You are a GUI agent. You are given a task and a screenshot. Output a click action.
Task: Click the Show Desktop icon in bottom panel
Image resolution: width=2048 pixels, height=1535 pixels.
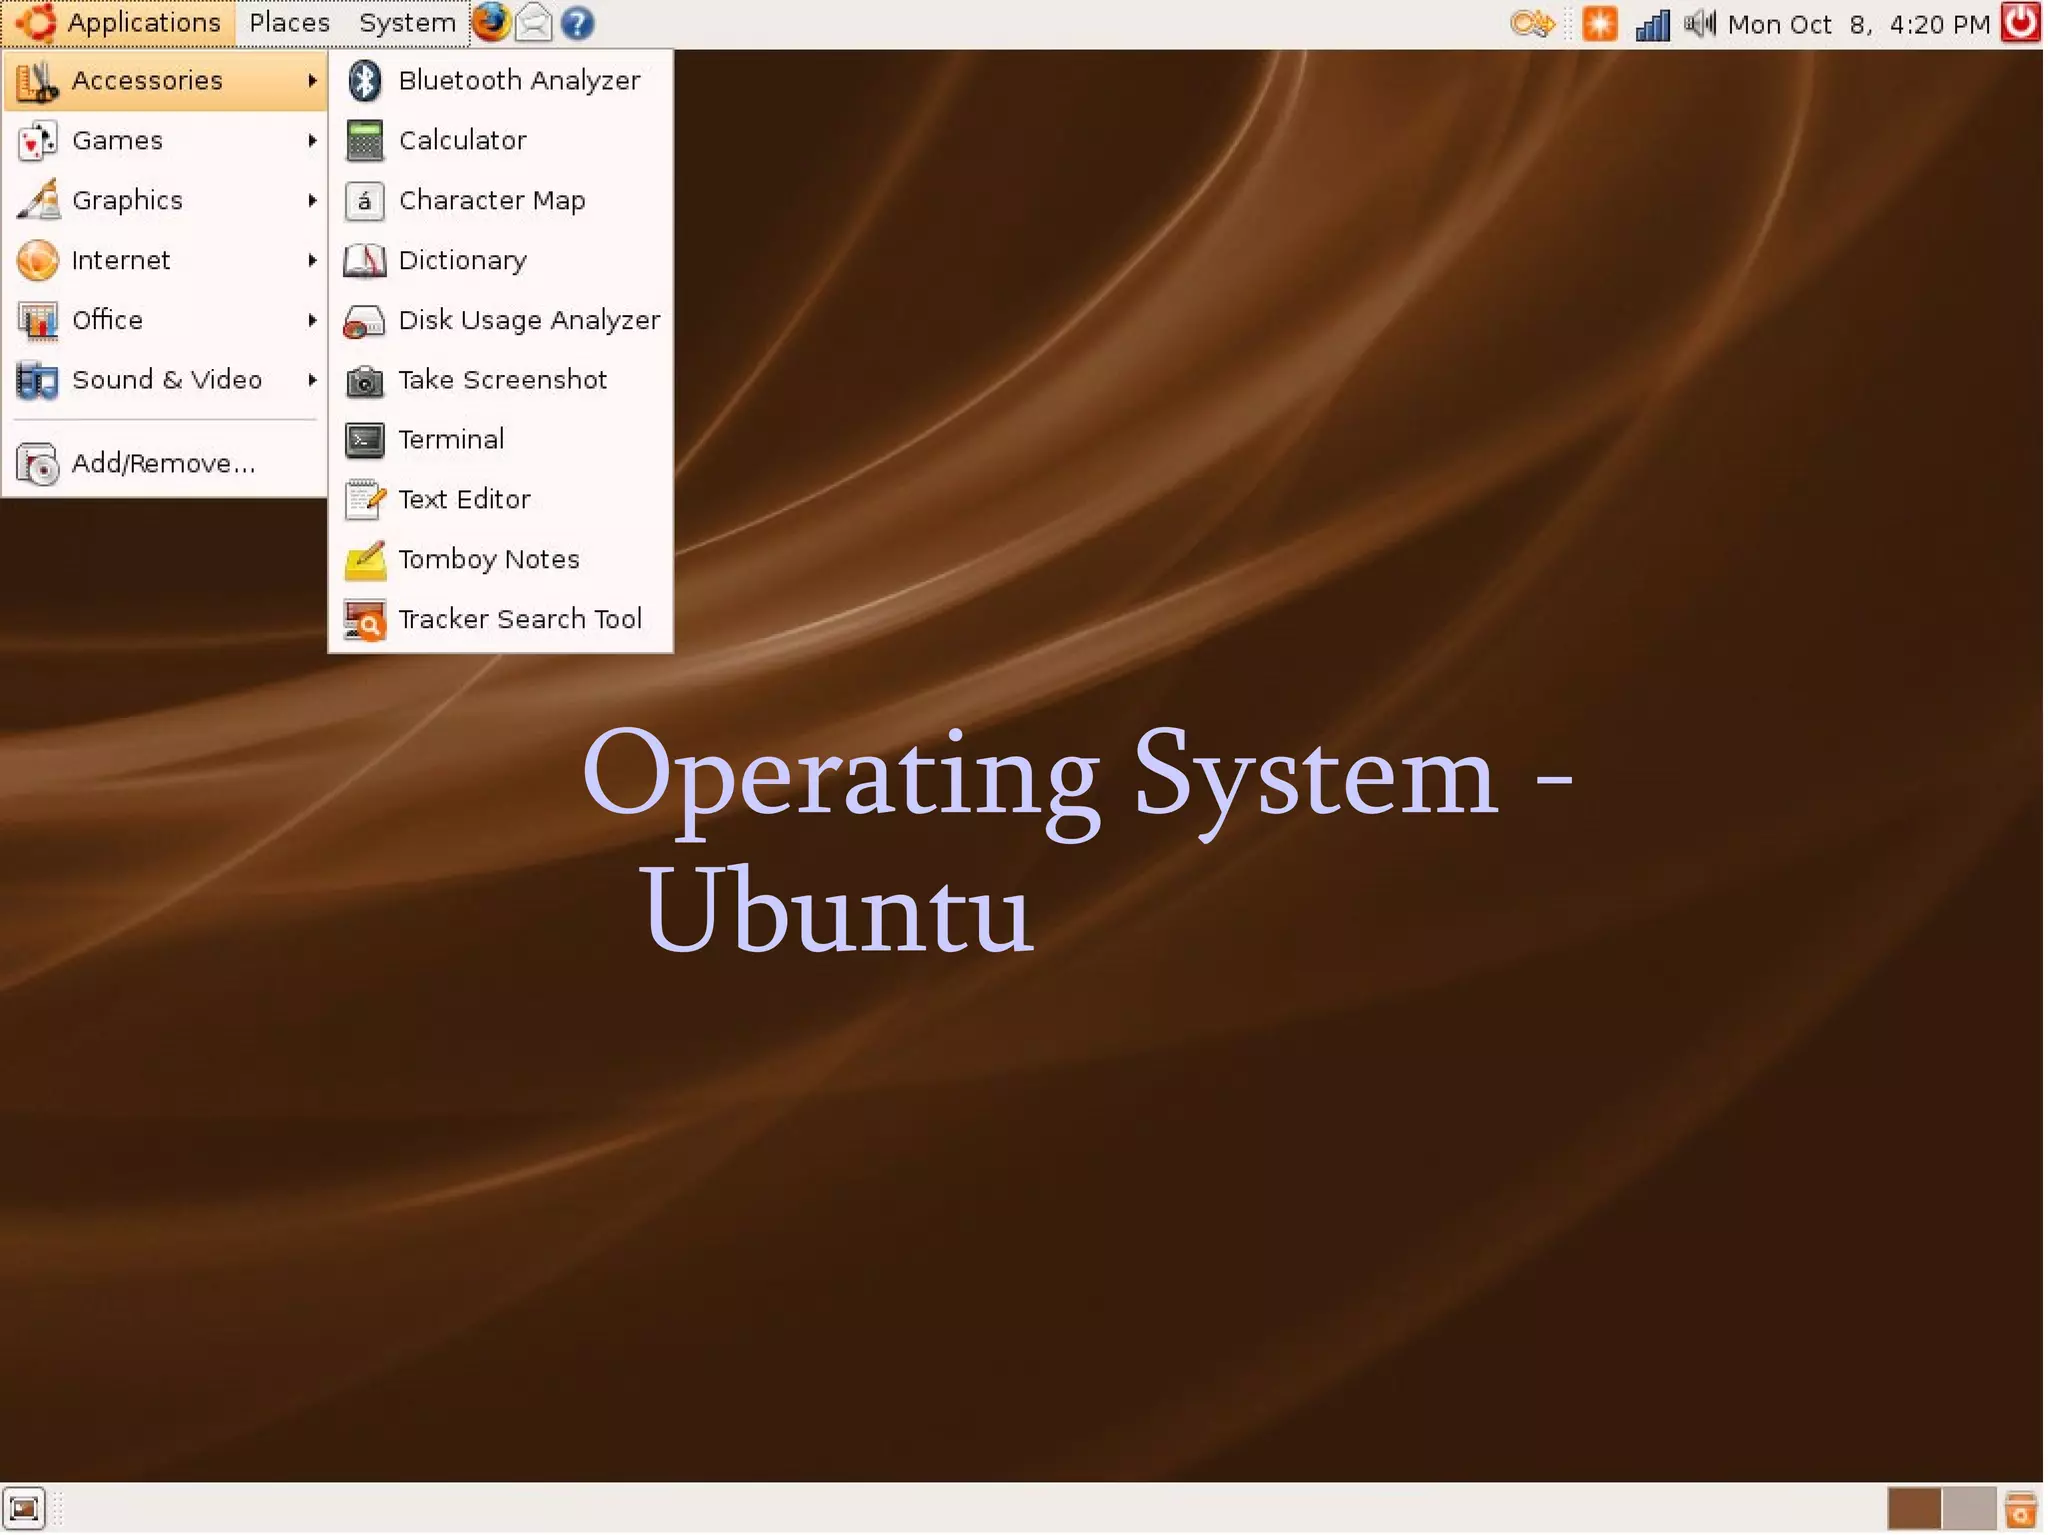point(23,1508)
